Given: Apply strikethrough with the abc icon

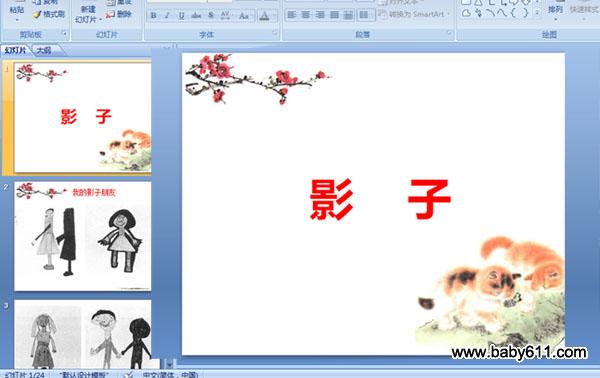Looking at the screenshot, I should (x=196, y=16).
